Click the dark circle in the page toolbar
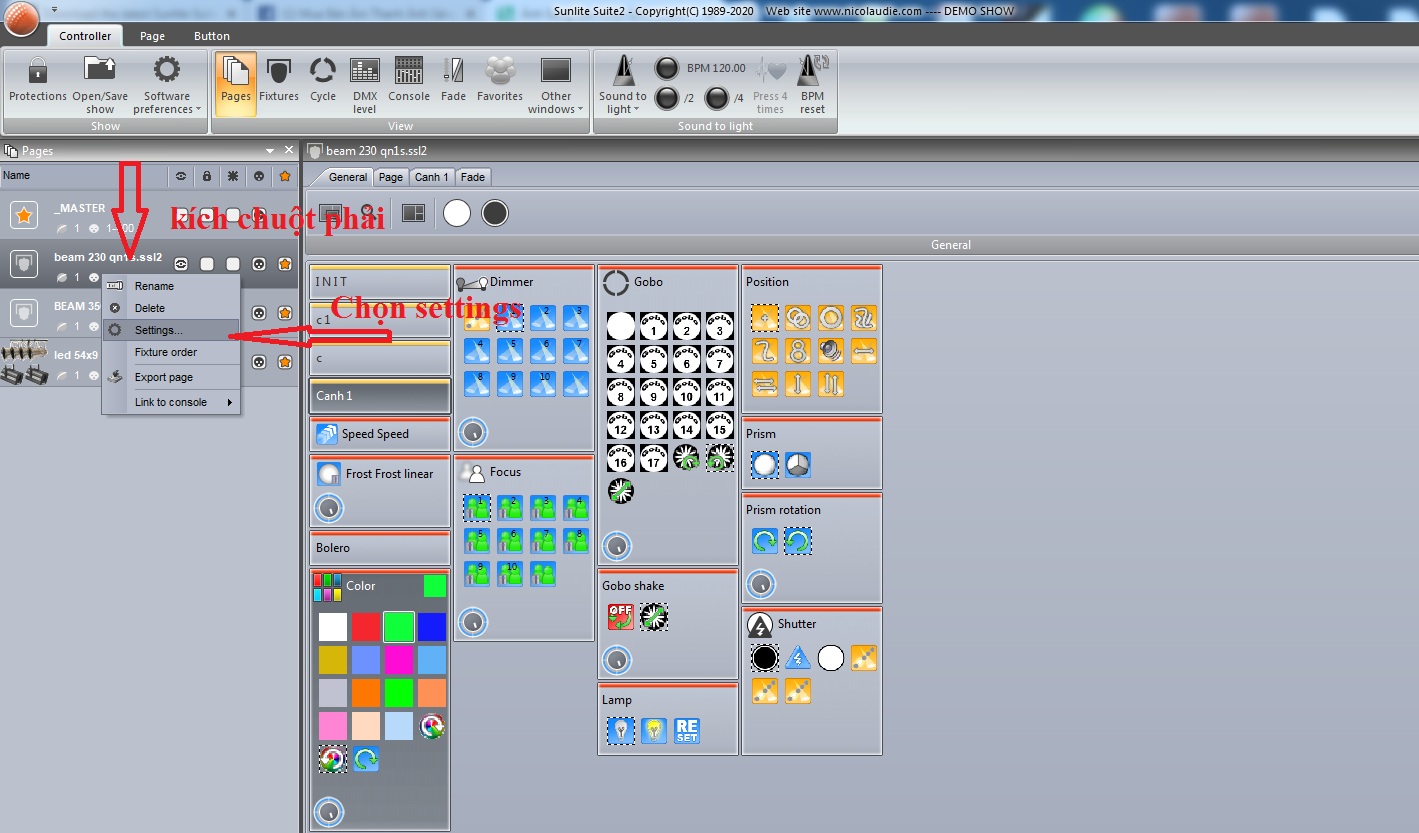This screenshot has width=1419, height=833. 495,213
